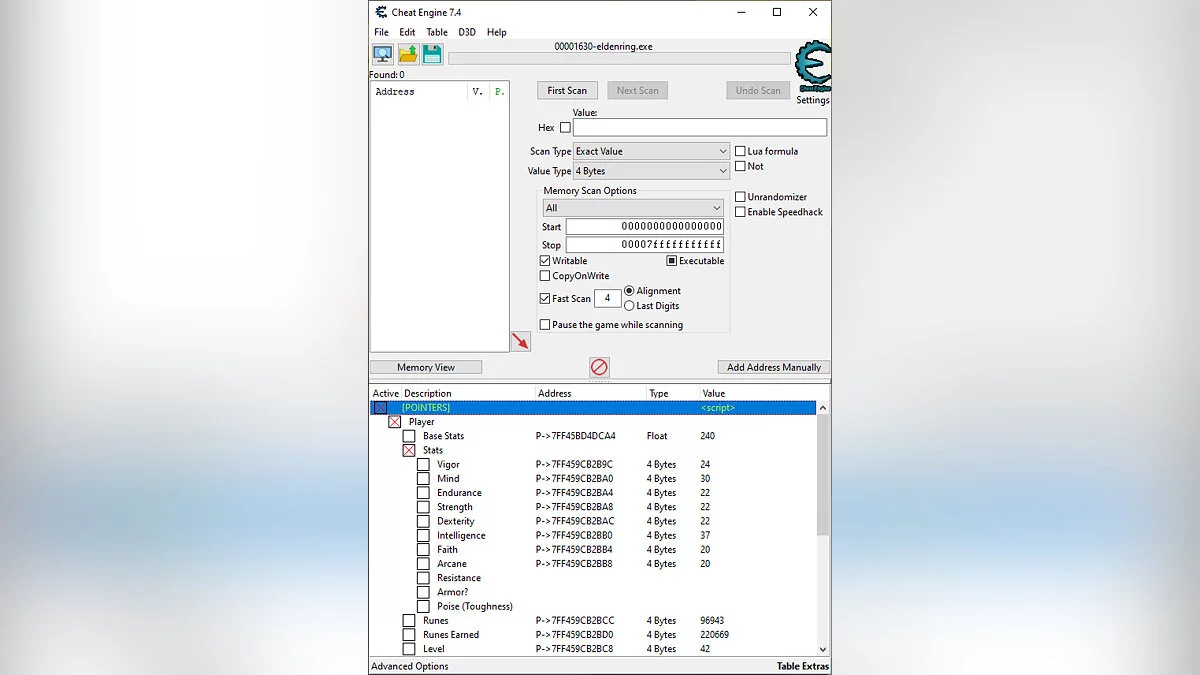The height and width of the screenshot is (675, 1200).
Task: Click in the Value input field
Action: tap(700, 128)
